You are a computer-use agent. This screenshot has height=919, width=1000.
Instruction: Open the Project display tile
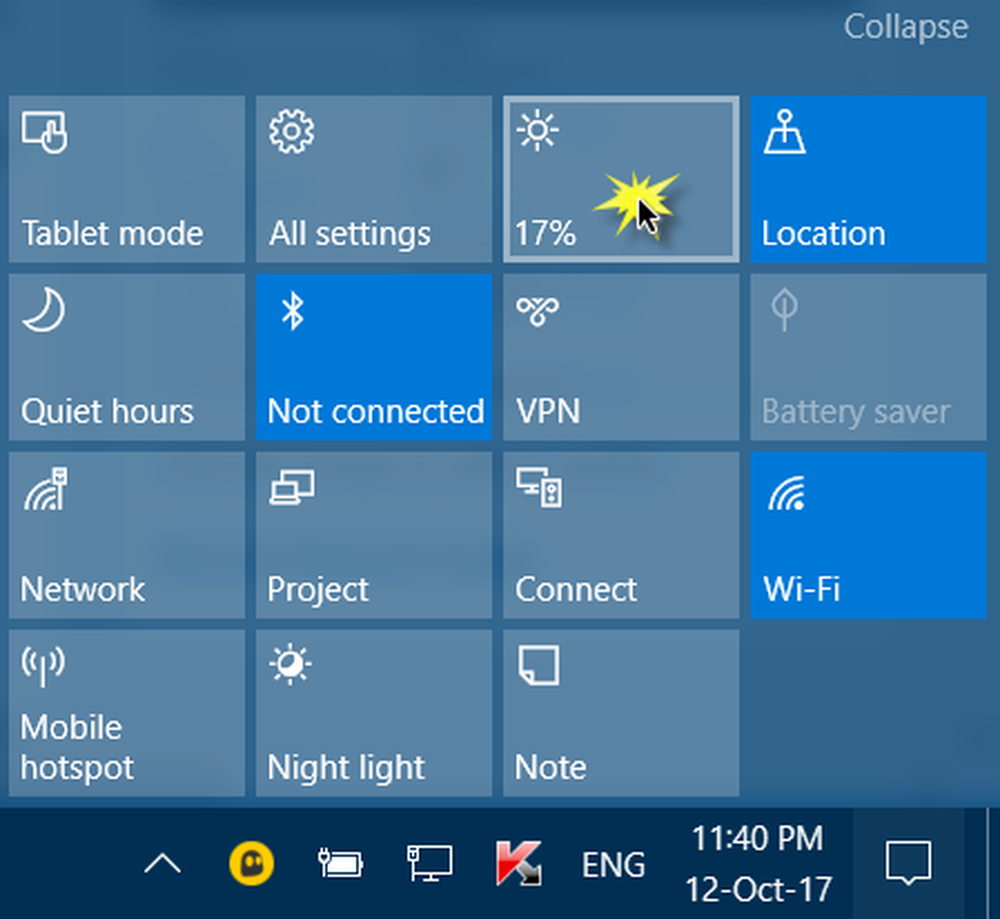click(374, 535)
